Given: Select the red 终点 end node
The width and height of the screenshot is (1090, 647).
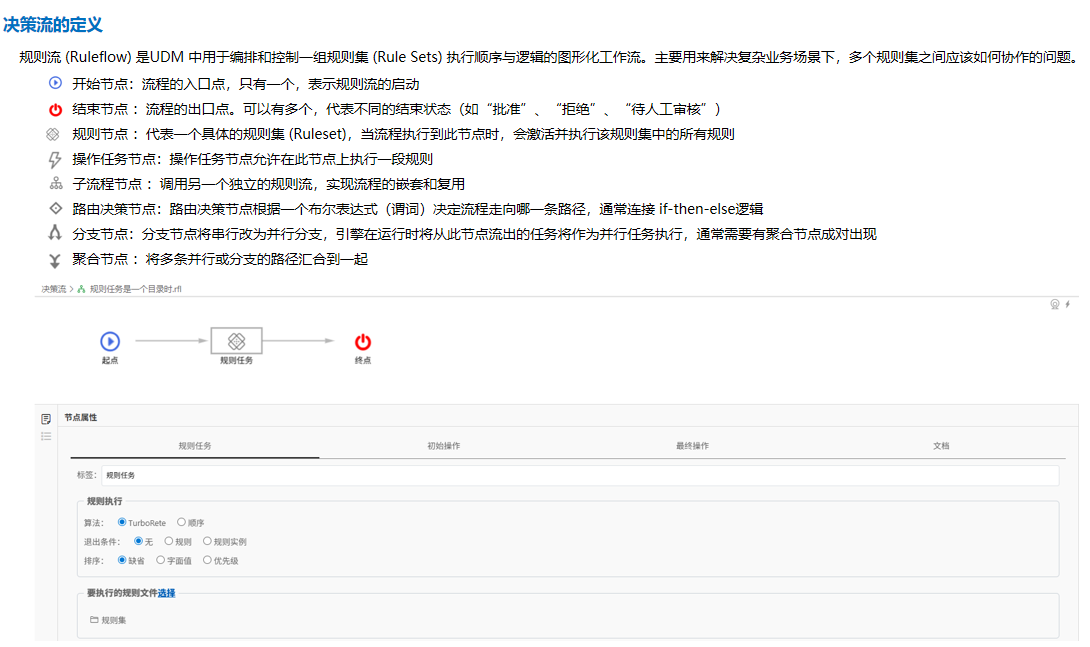Looking at the screenshot, I should click(363, 341).
